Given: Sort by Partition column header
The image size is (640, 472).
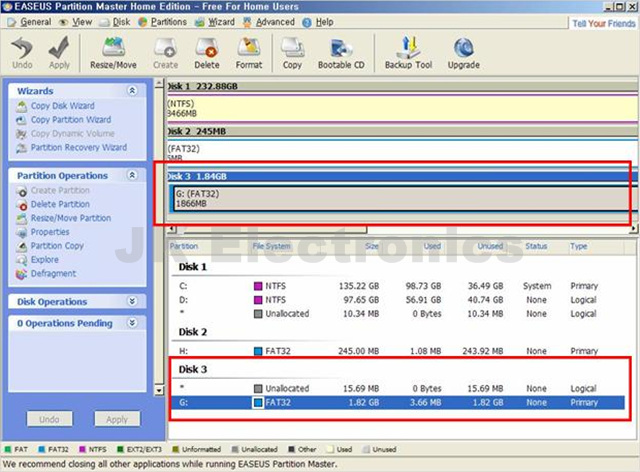Looking at the screenshot, I should click(184, 246).
